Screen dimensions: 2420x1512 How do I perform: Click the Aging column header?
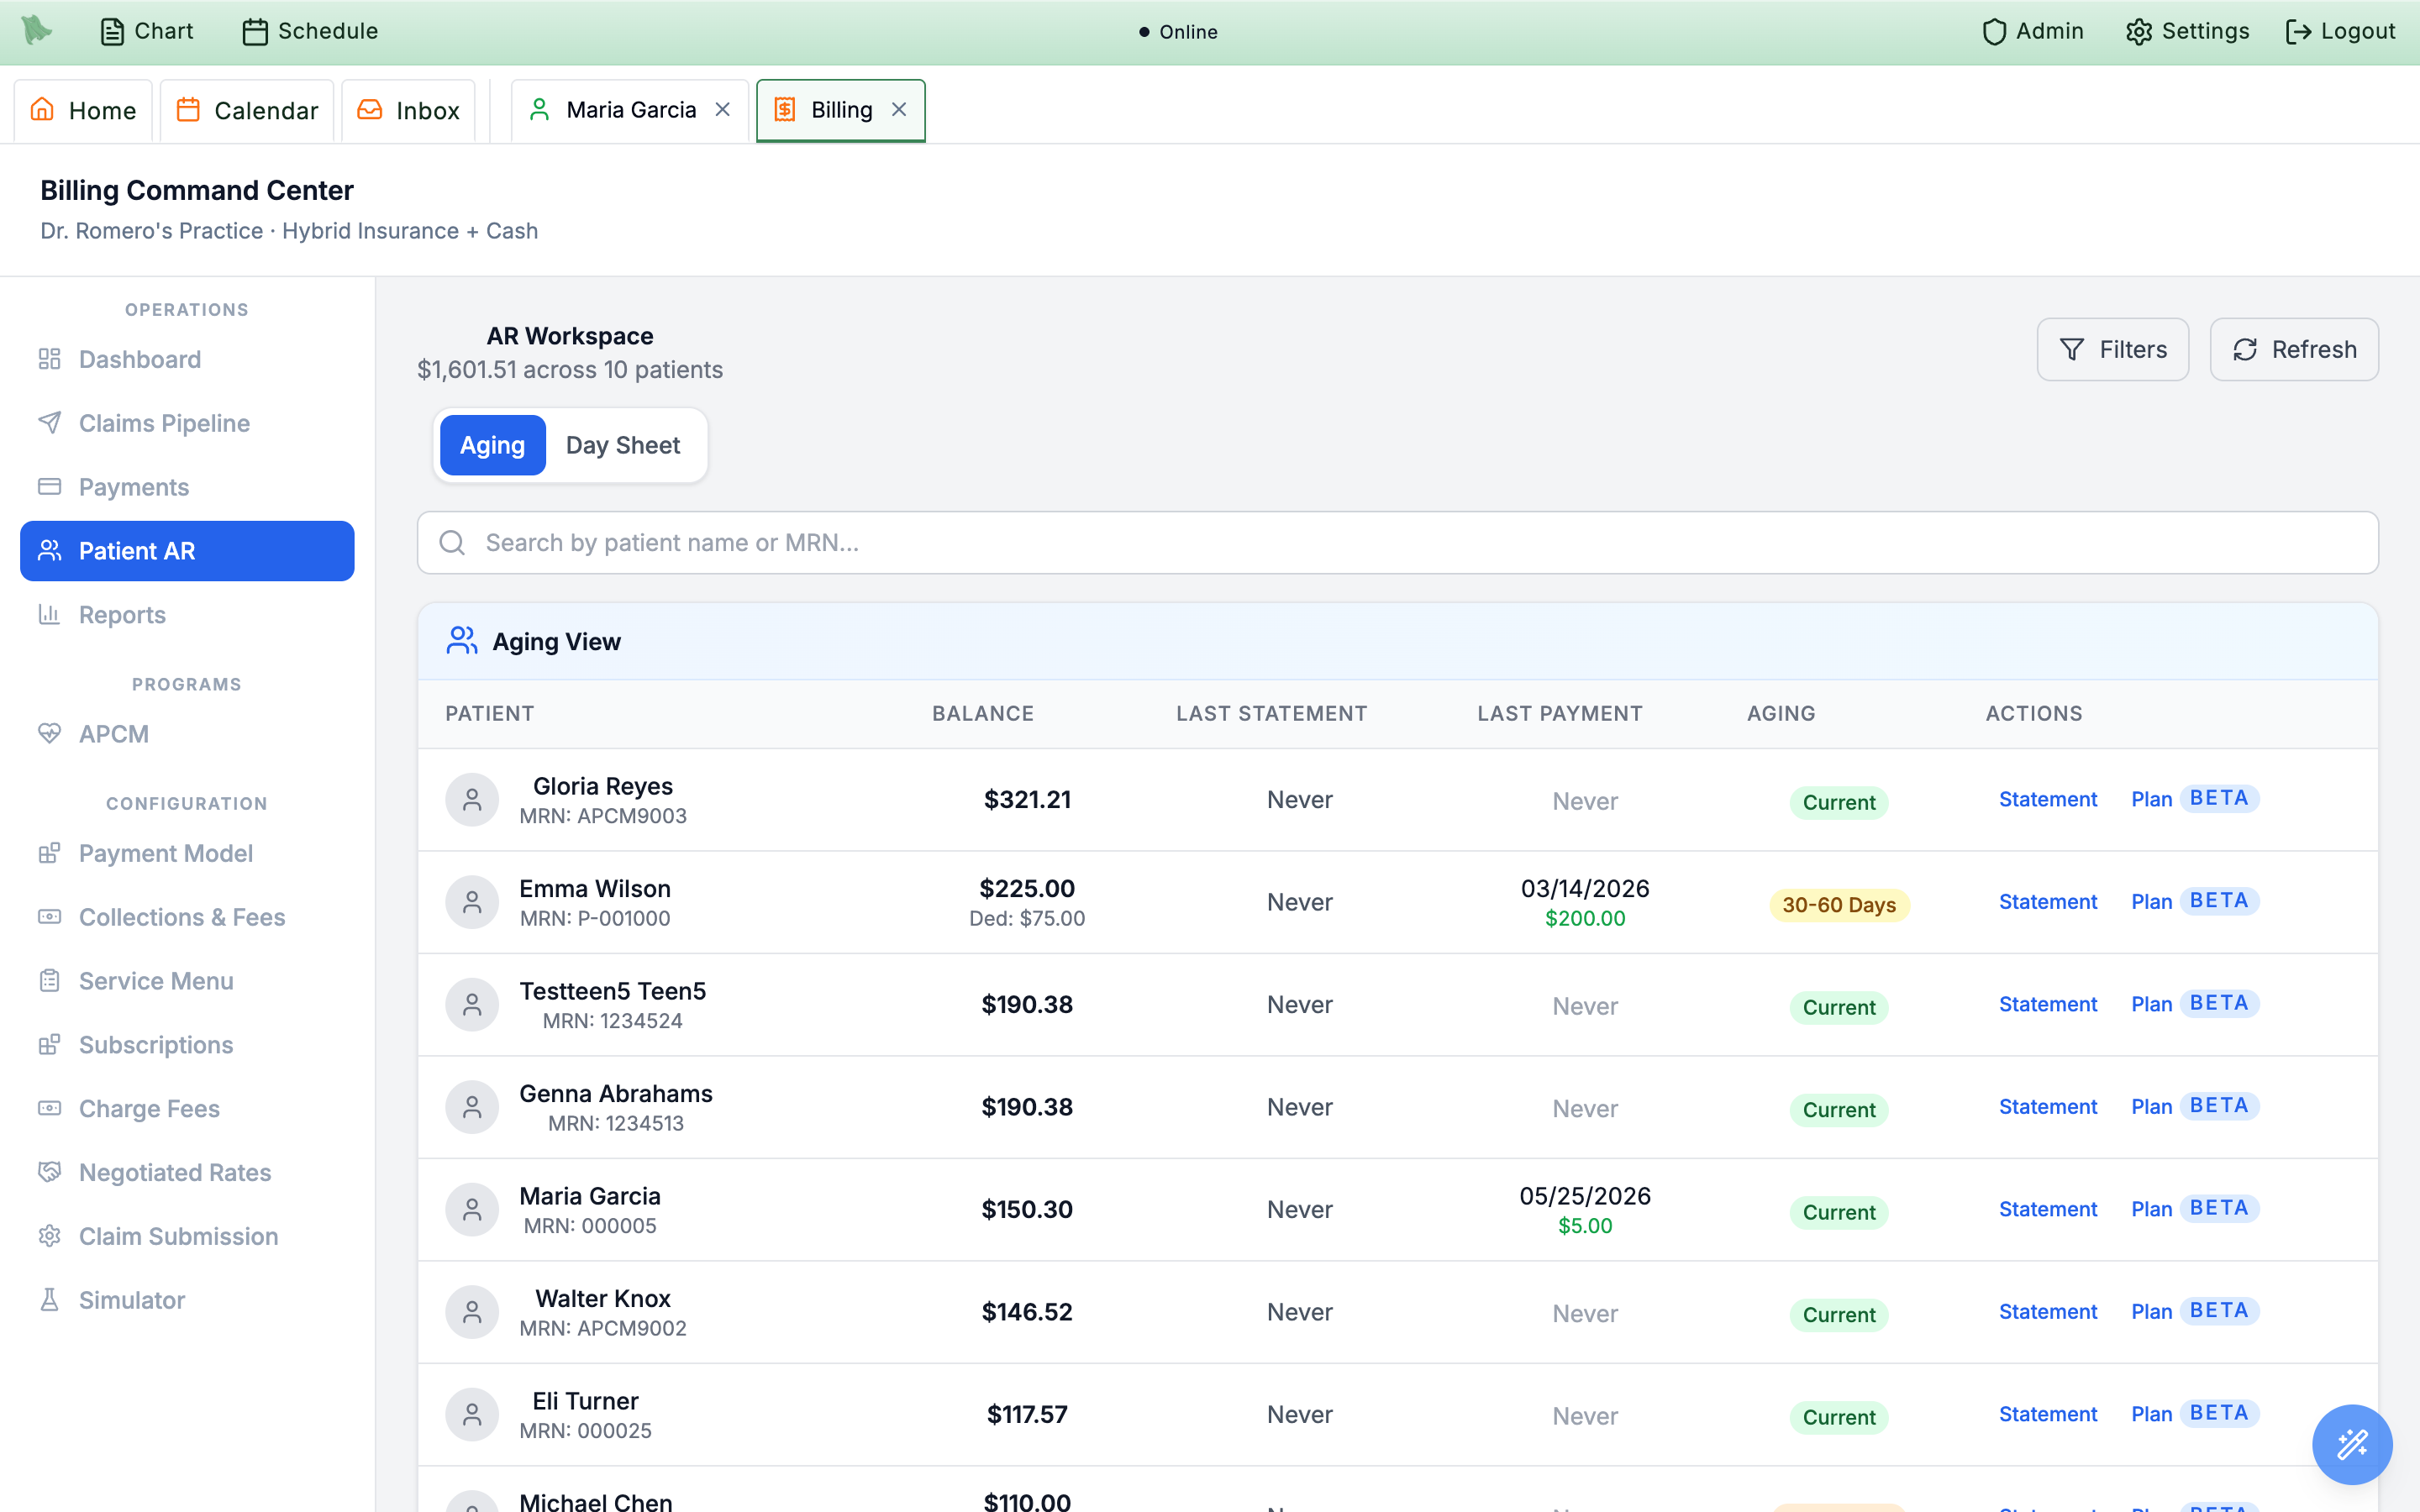[1781, 714]
